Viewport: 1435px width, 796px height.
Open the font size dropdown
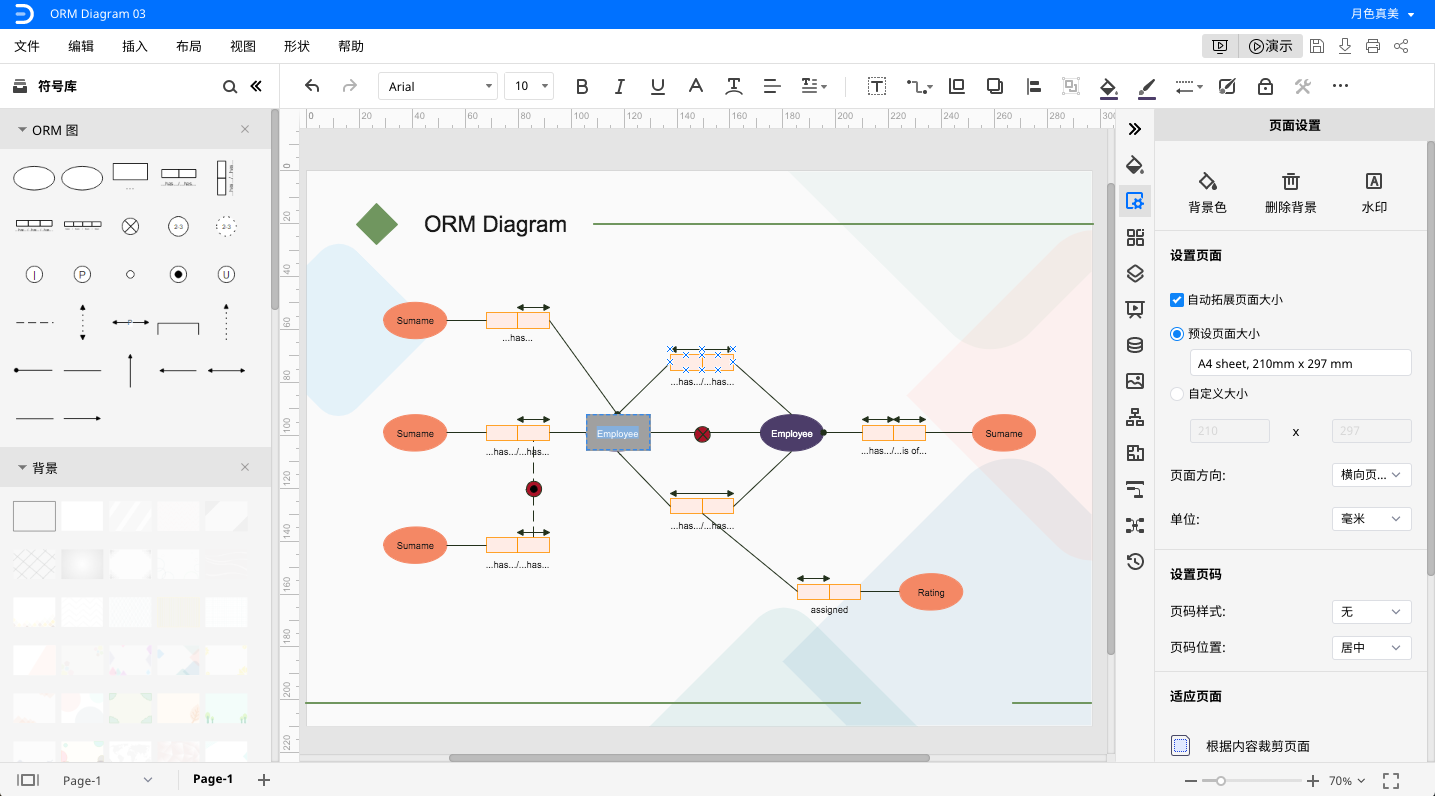(x=529, y=86)
